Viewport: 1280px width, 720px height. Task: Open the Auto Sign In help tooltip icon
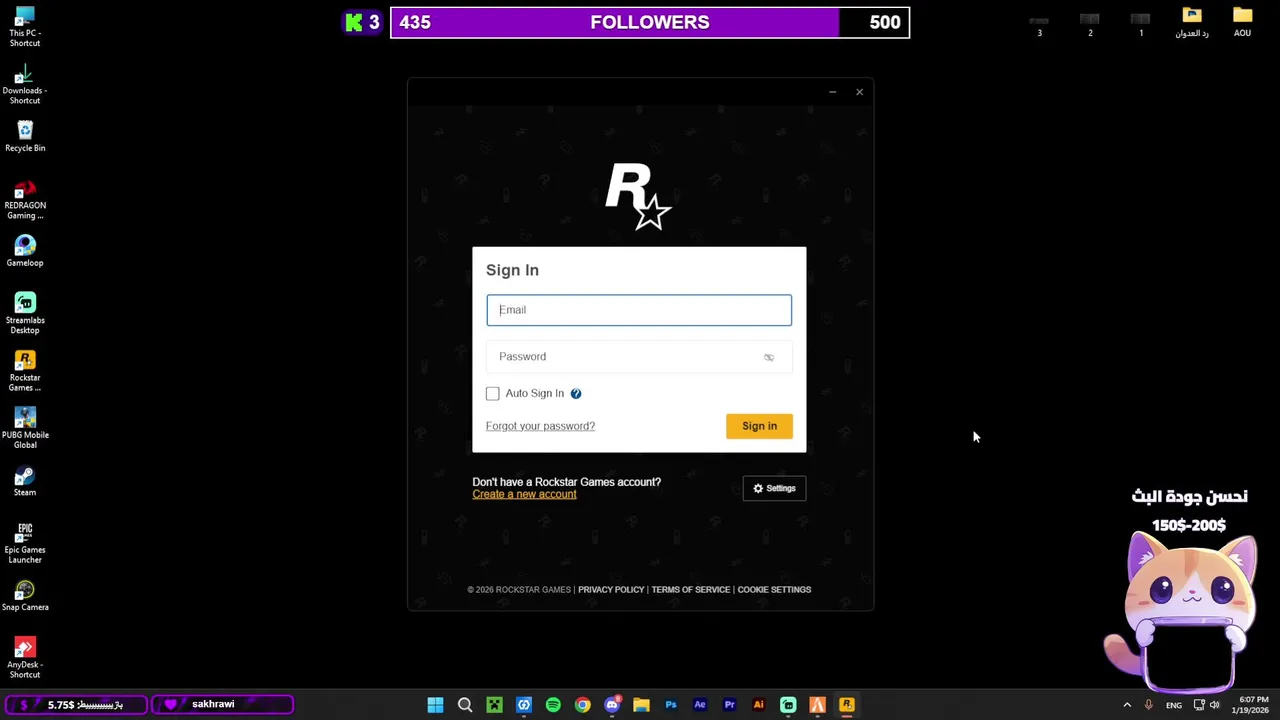click(576, 394)
